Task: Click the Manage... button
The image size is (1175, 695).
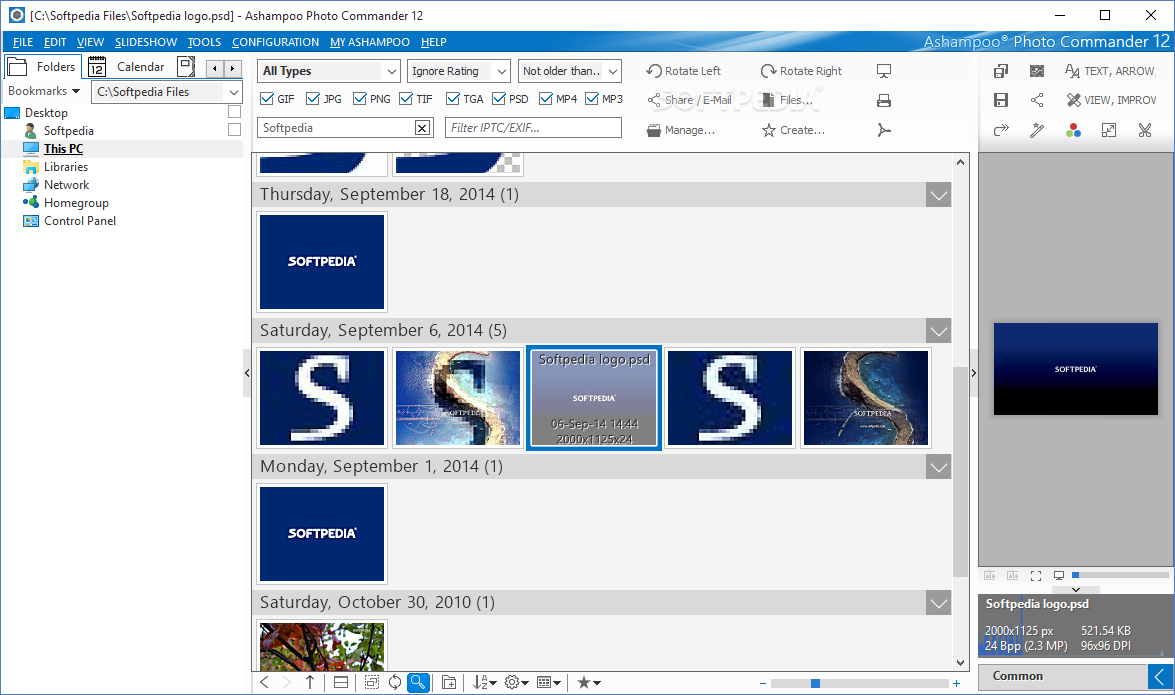Action: [680, 130]
